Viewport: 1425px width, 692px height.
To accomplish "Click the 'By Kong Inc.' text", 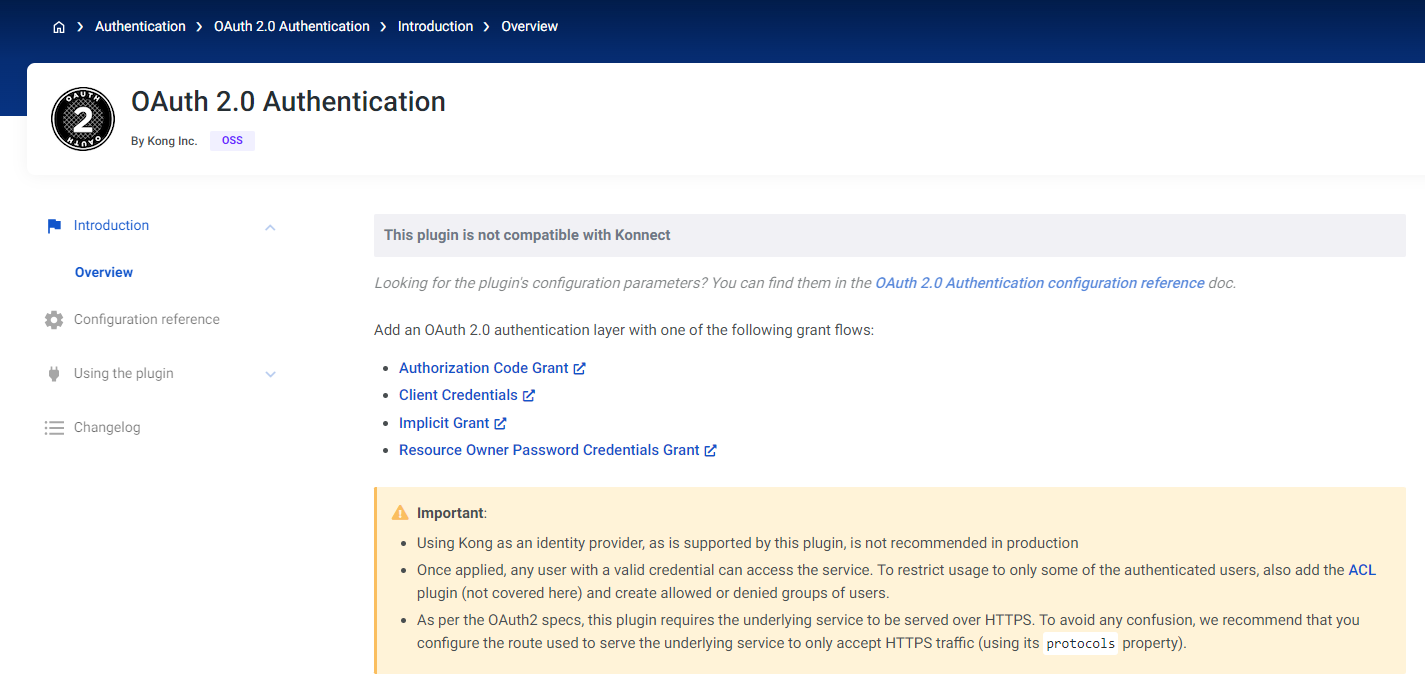I will tap(164, 141).
